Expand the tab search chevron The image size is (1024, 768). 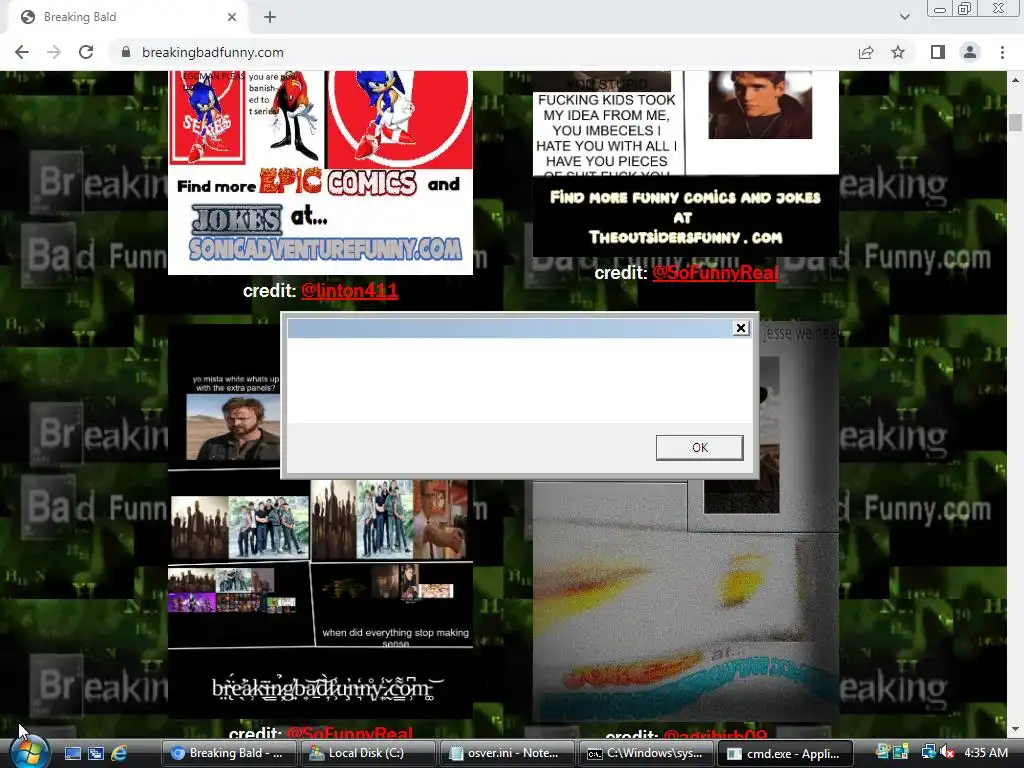pyautogui.click(x=904, y=17)
